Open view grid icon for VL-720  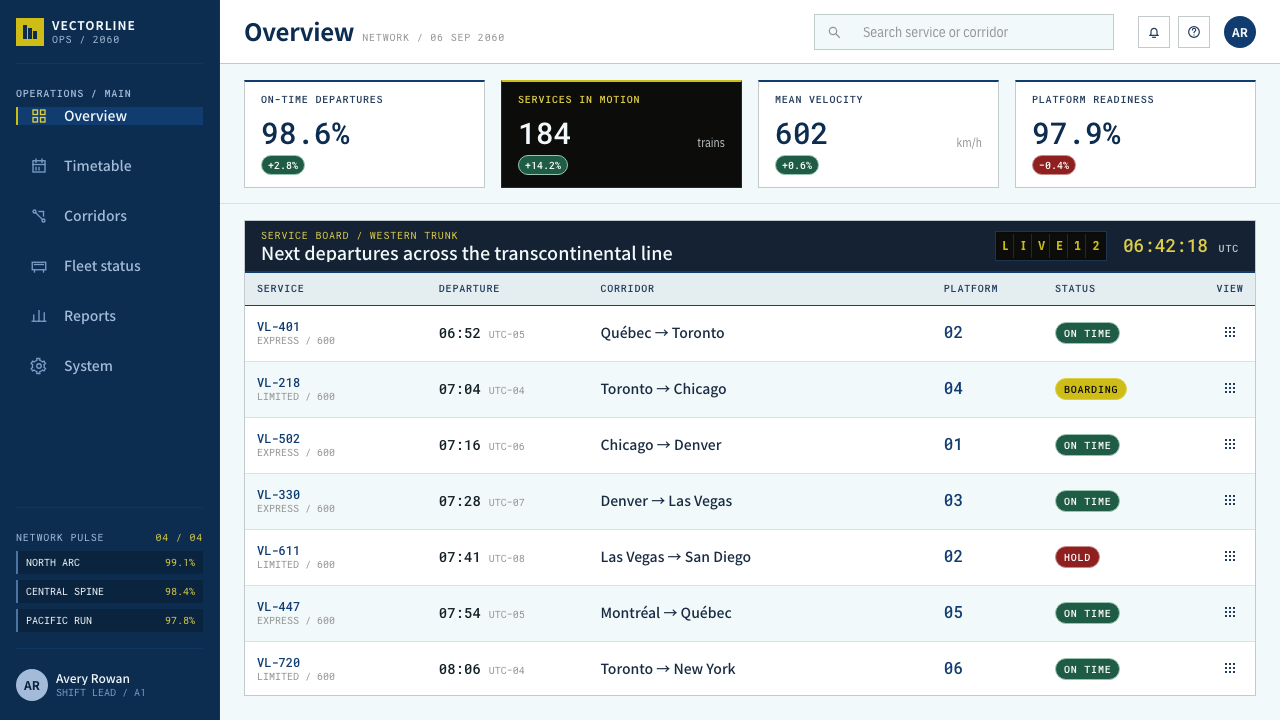coord(1230,668)
